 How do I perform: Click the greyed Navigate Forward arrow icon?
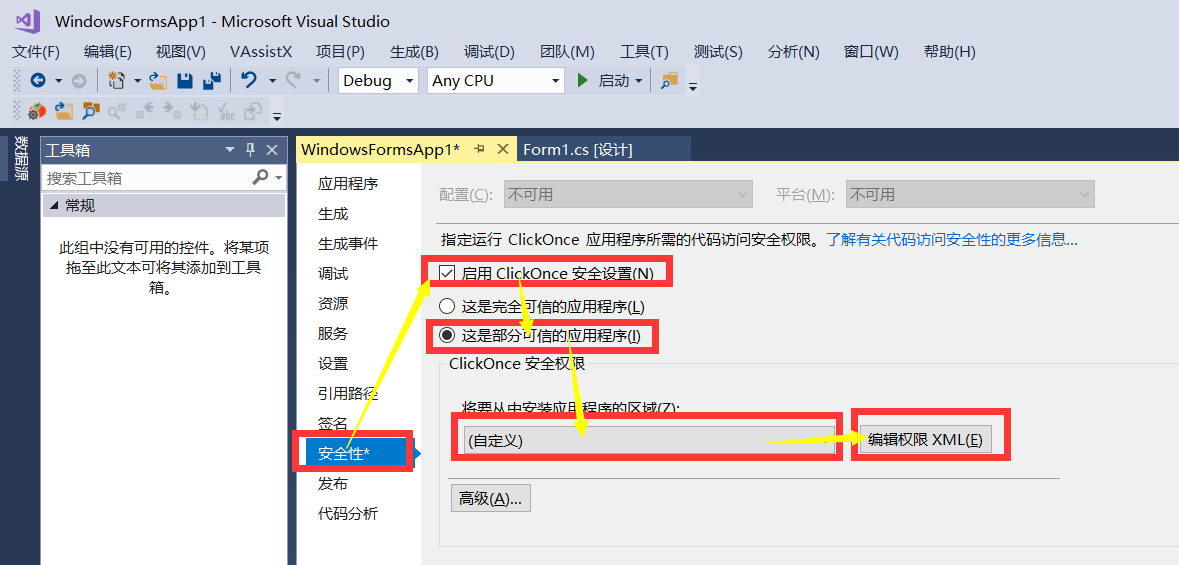point(78,80)
